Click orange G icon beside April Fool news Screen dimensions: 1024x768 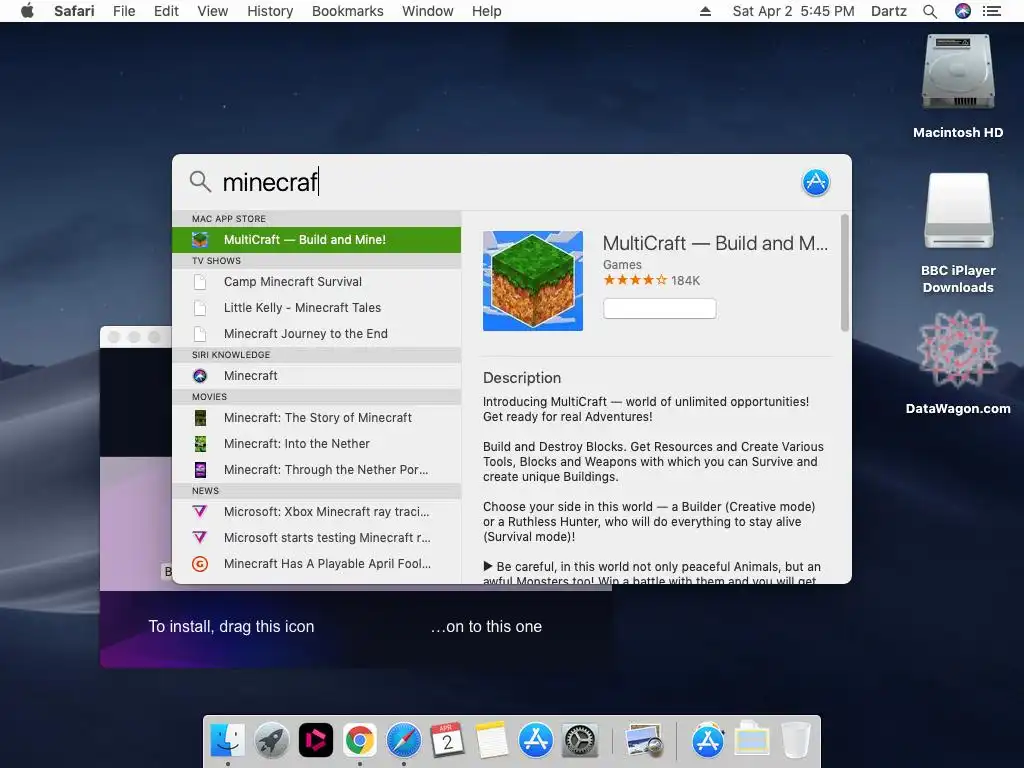(200, 564)
